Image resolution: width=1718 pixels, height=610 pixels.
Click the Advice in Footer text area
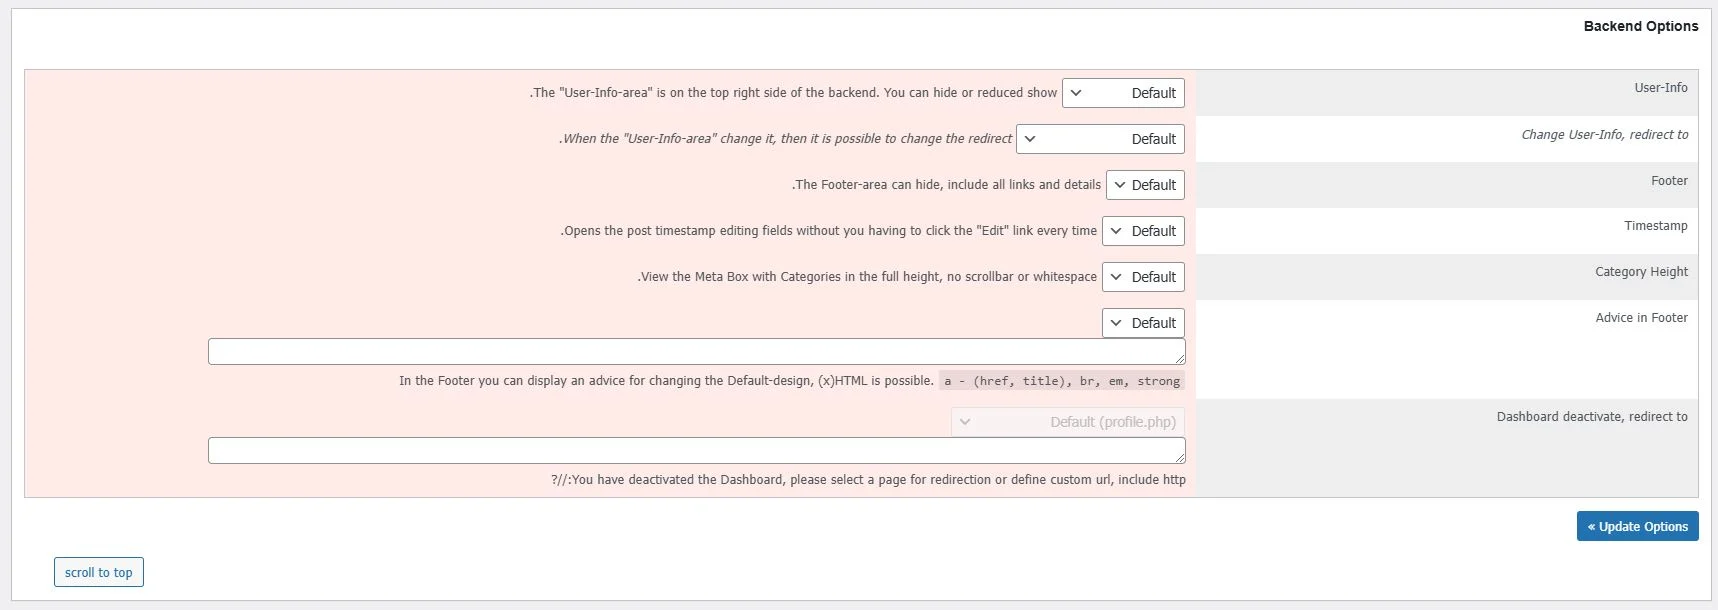(x=697, y=352)
